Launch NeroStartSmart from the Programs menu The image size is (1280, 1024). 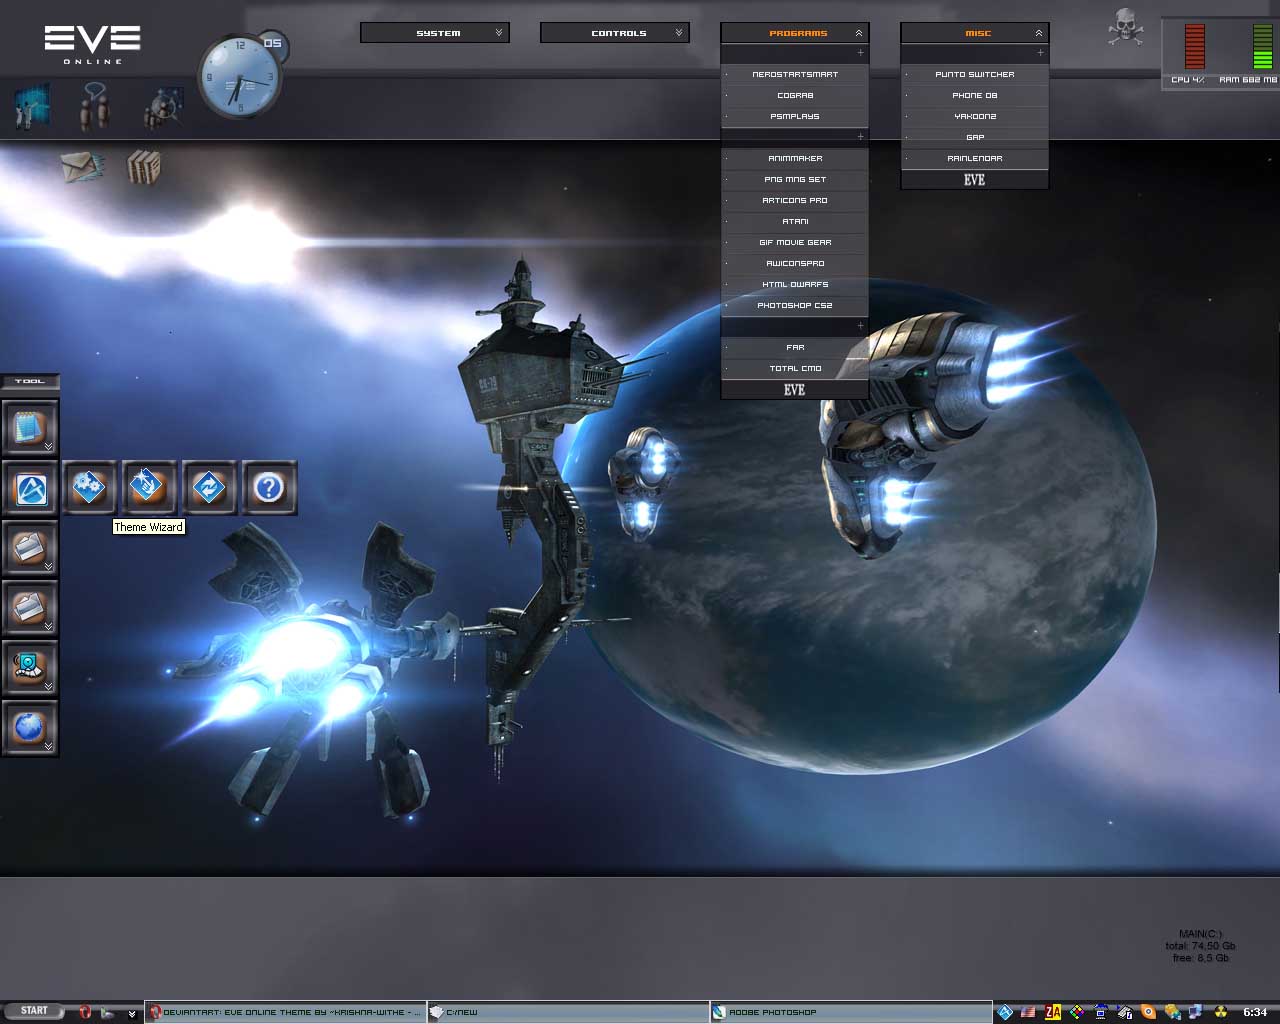pos(795,74)
